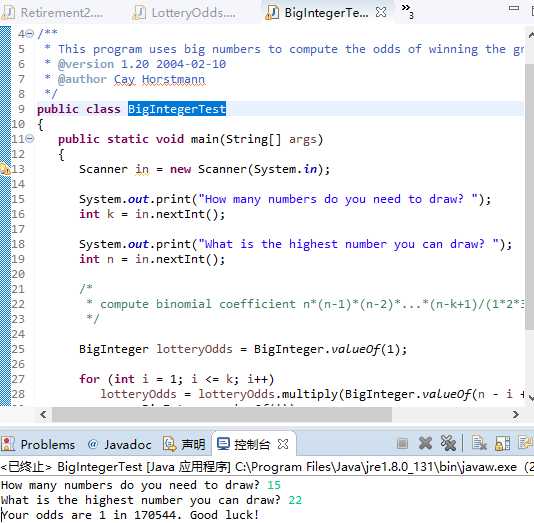This screenshot has height=523, width=534.
Task: Minimize the editor area
Action: (514, 8)
